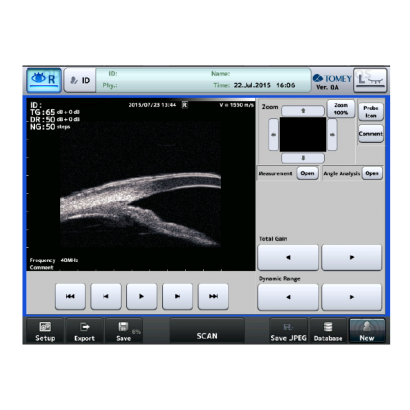Switch to the left eye L button
410x410 pixels.
[x=370, y=80]
